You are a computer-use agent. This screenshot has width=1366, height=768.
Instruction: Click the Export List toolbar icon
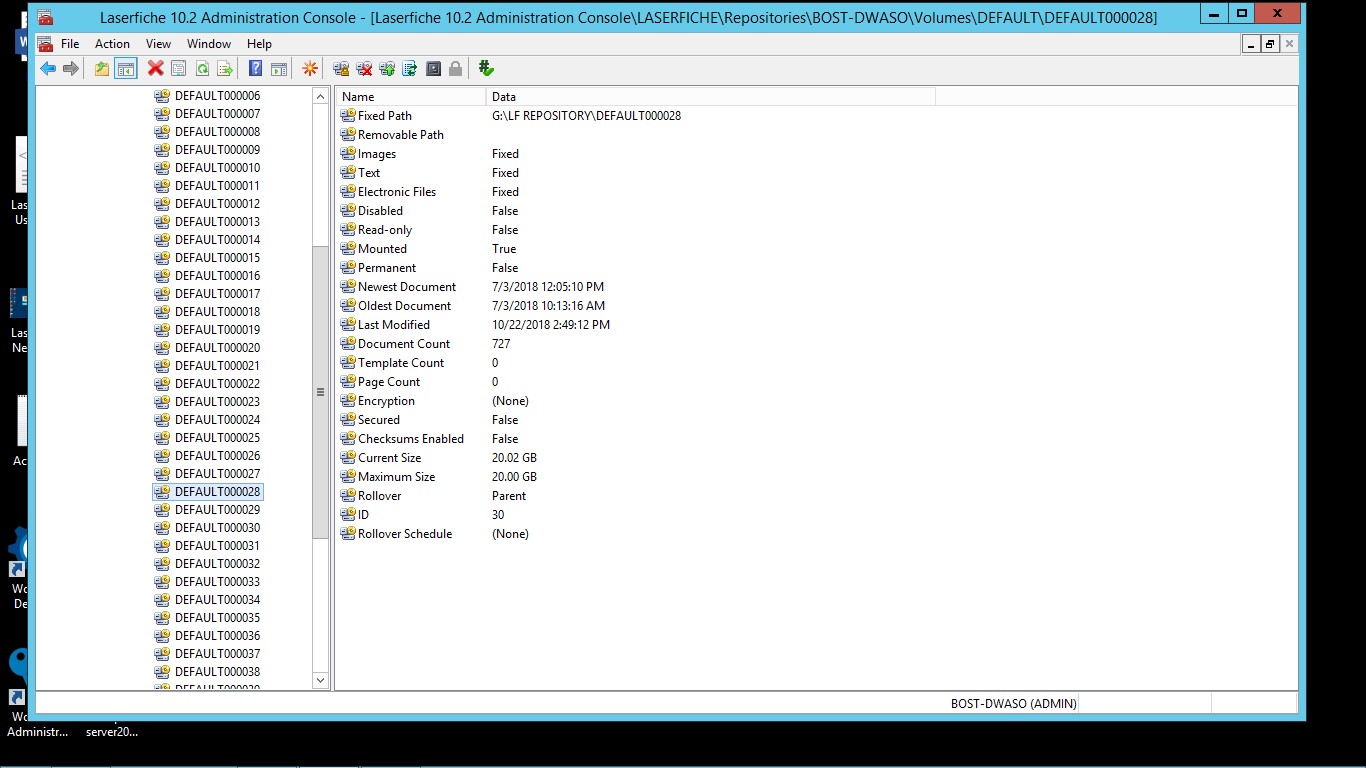pos(225,69)
